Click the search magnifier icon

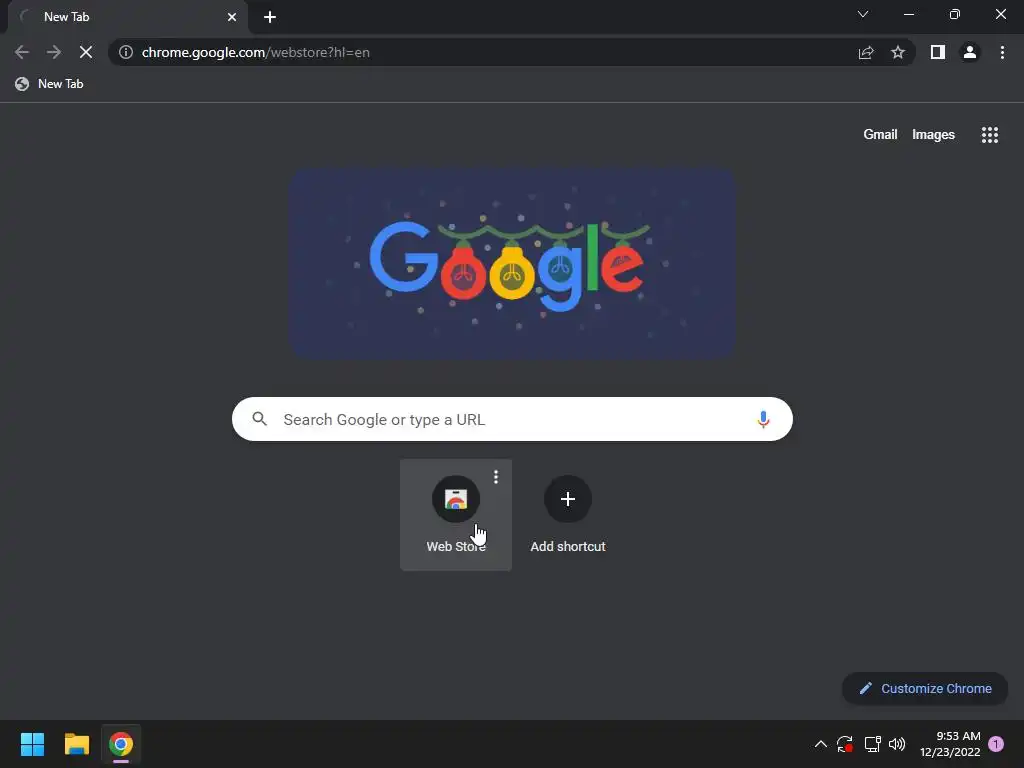click(x=260, y=419)
